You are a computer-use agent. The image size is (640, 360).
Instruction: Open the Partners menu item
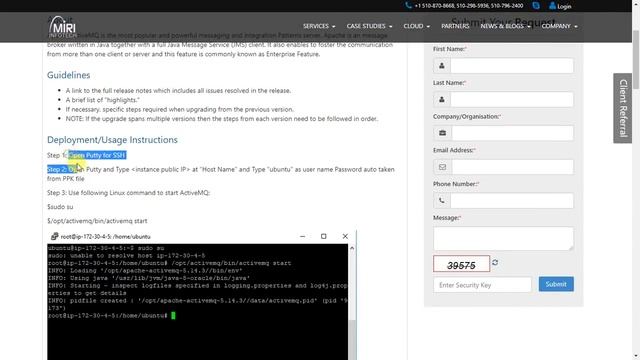pos(455,26)
